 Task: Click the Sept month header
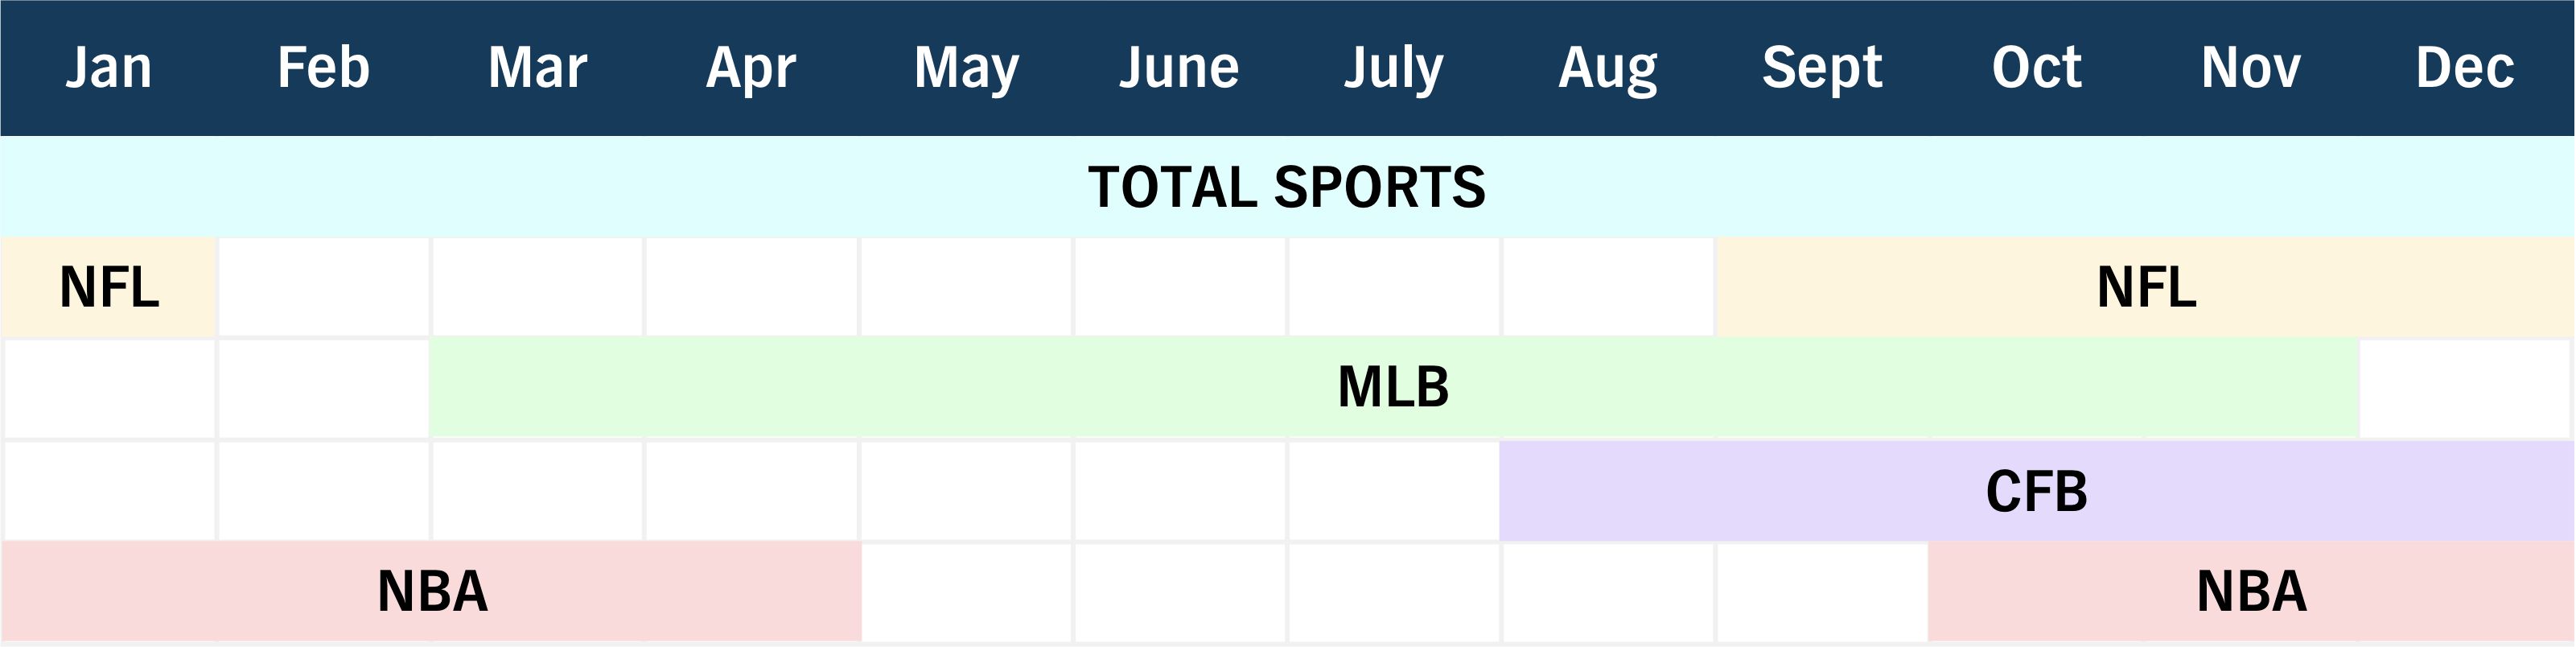click(x=1822, y=68)
